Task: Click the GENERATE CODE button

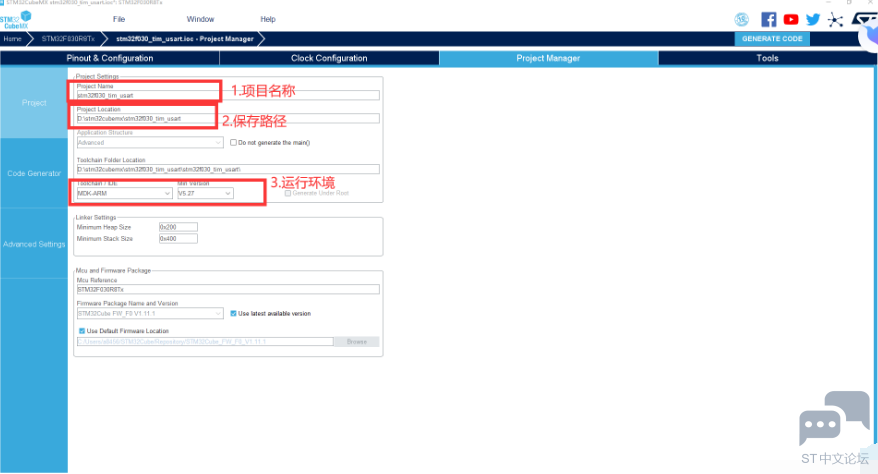Action: pos(772,39)
